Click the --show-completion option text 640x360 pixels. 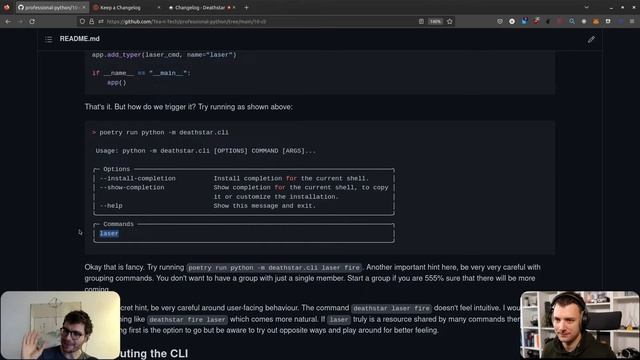pyautogui.click(x=132, y=187)
